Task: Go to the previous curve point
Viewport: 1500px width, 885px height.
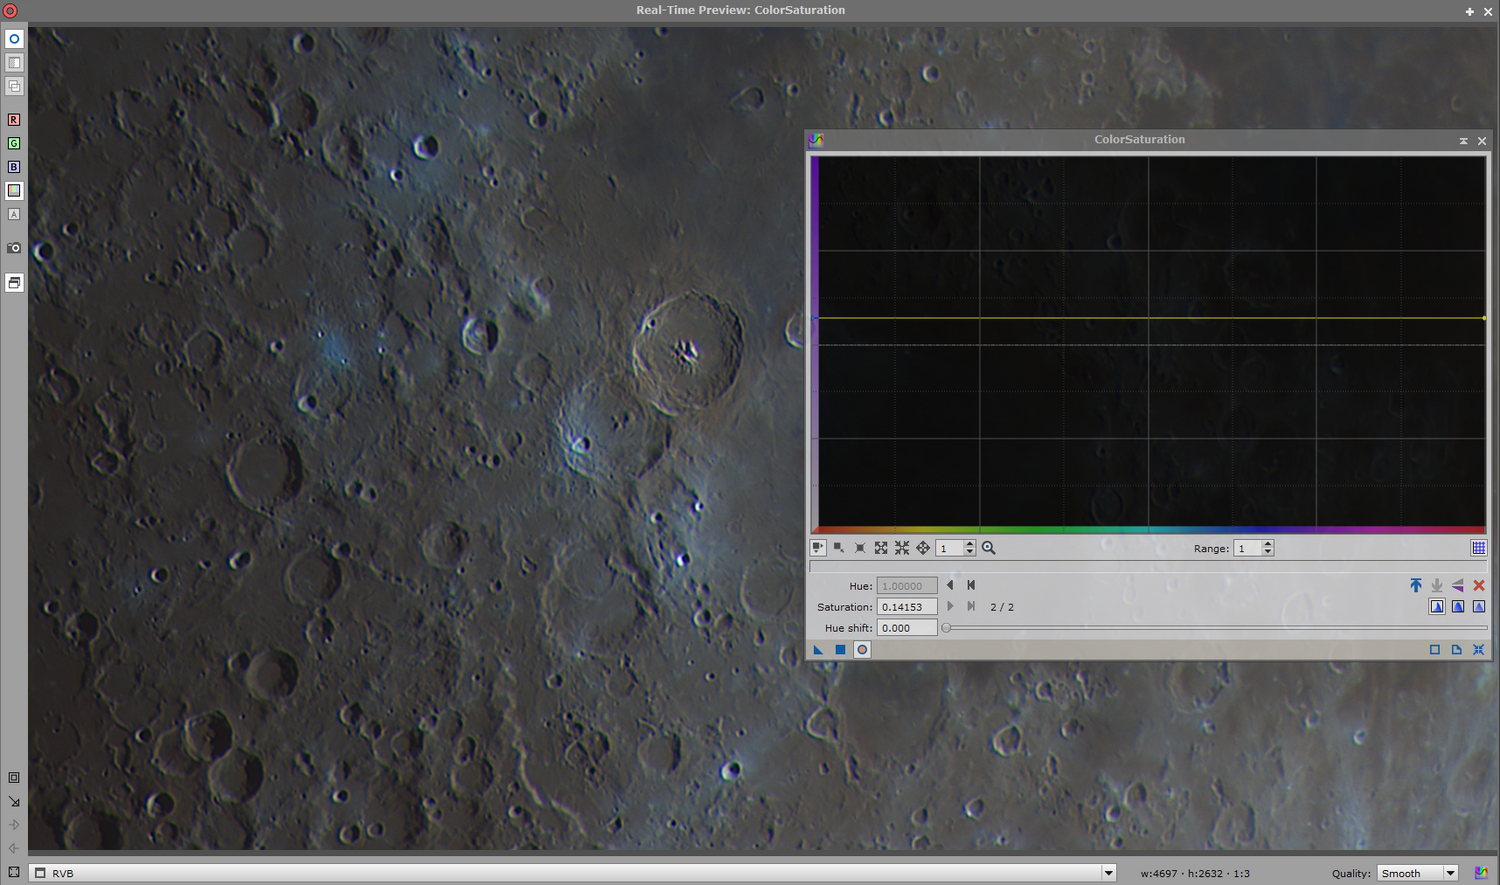Action: pos(950,586)
